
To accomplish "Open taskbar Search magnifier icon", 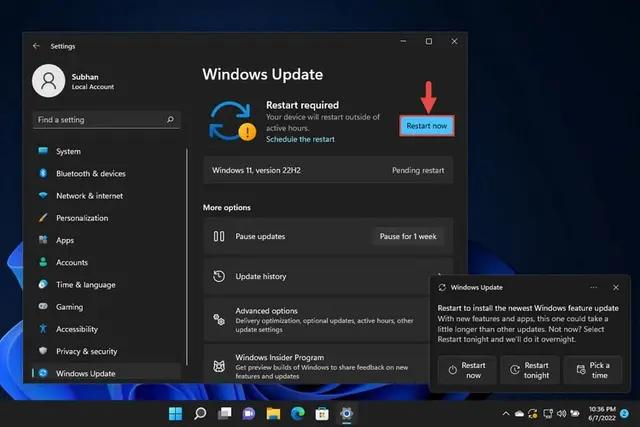I will 200,414.
